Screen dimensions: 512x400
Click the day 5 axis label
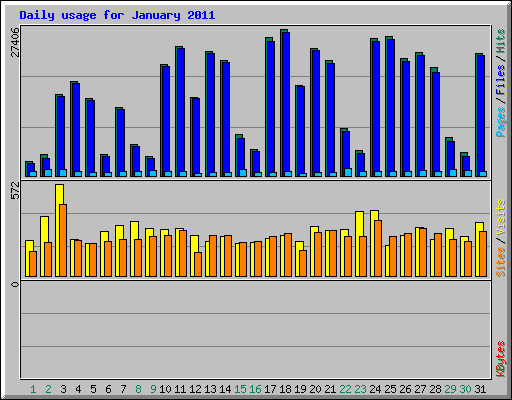point(93,389)
